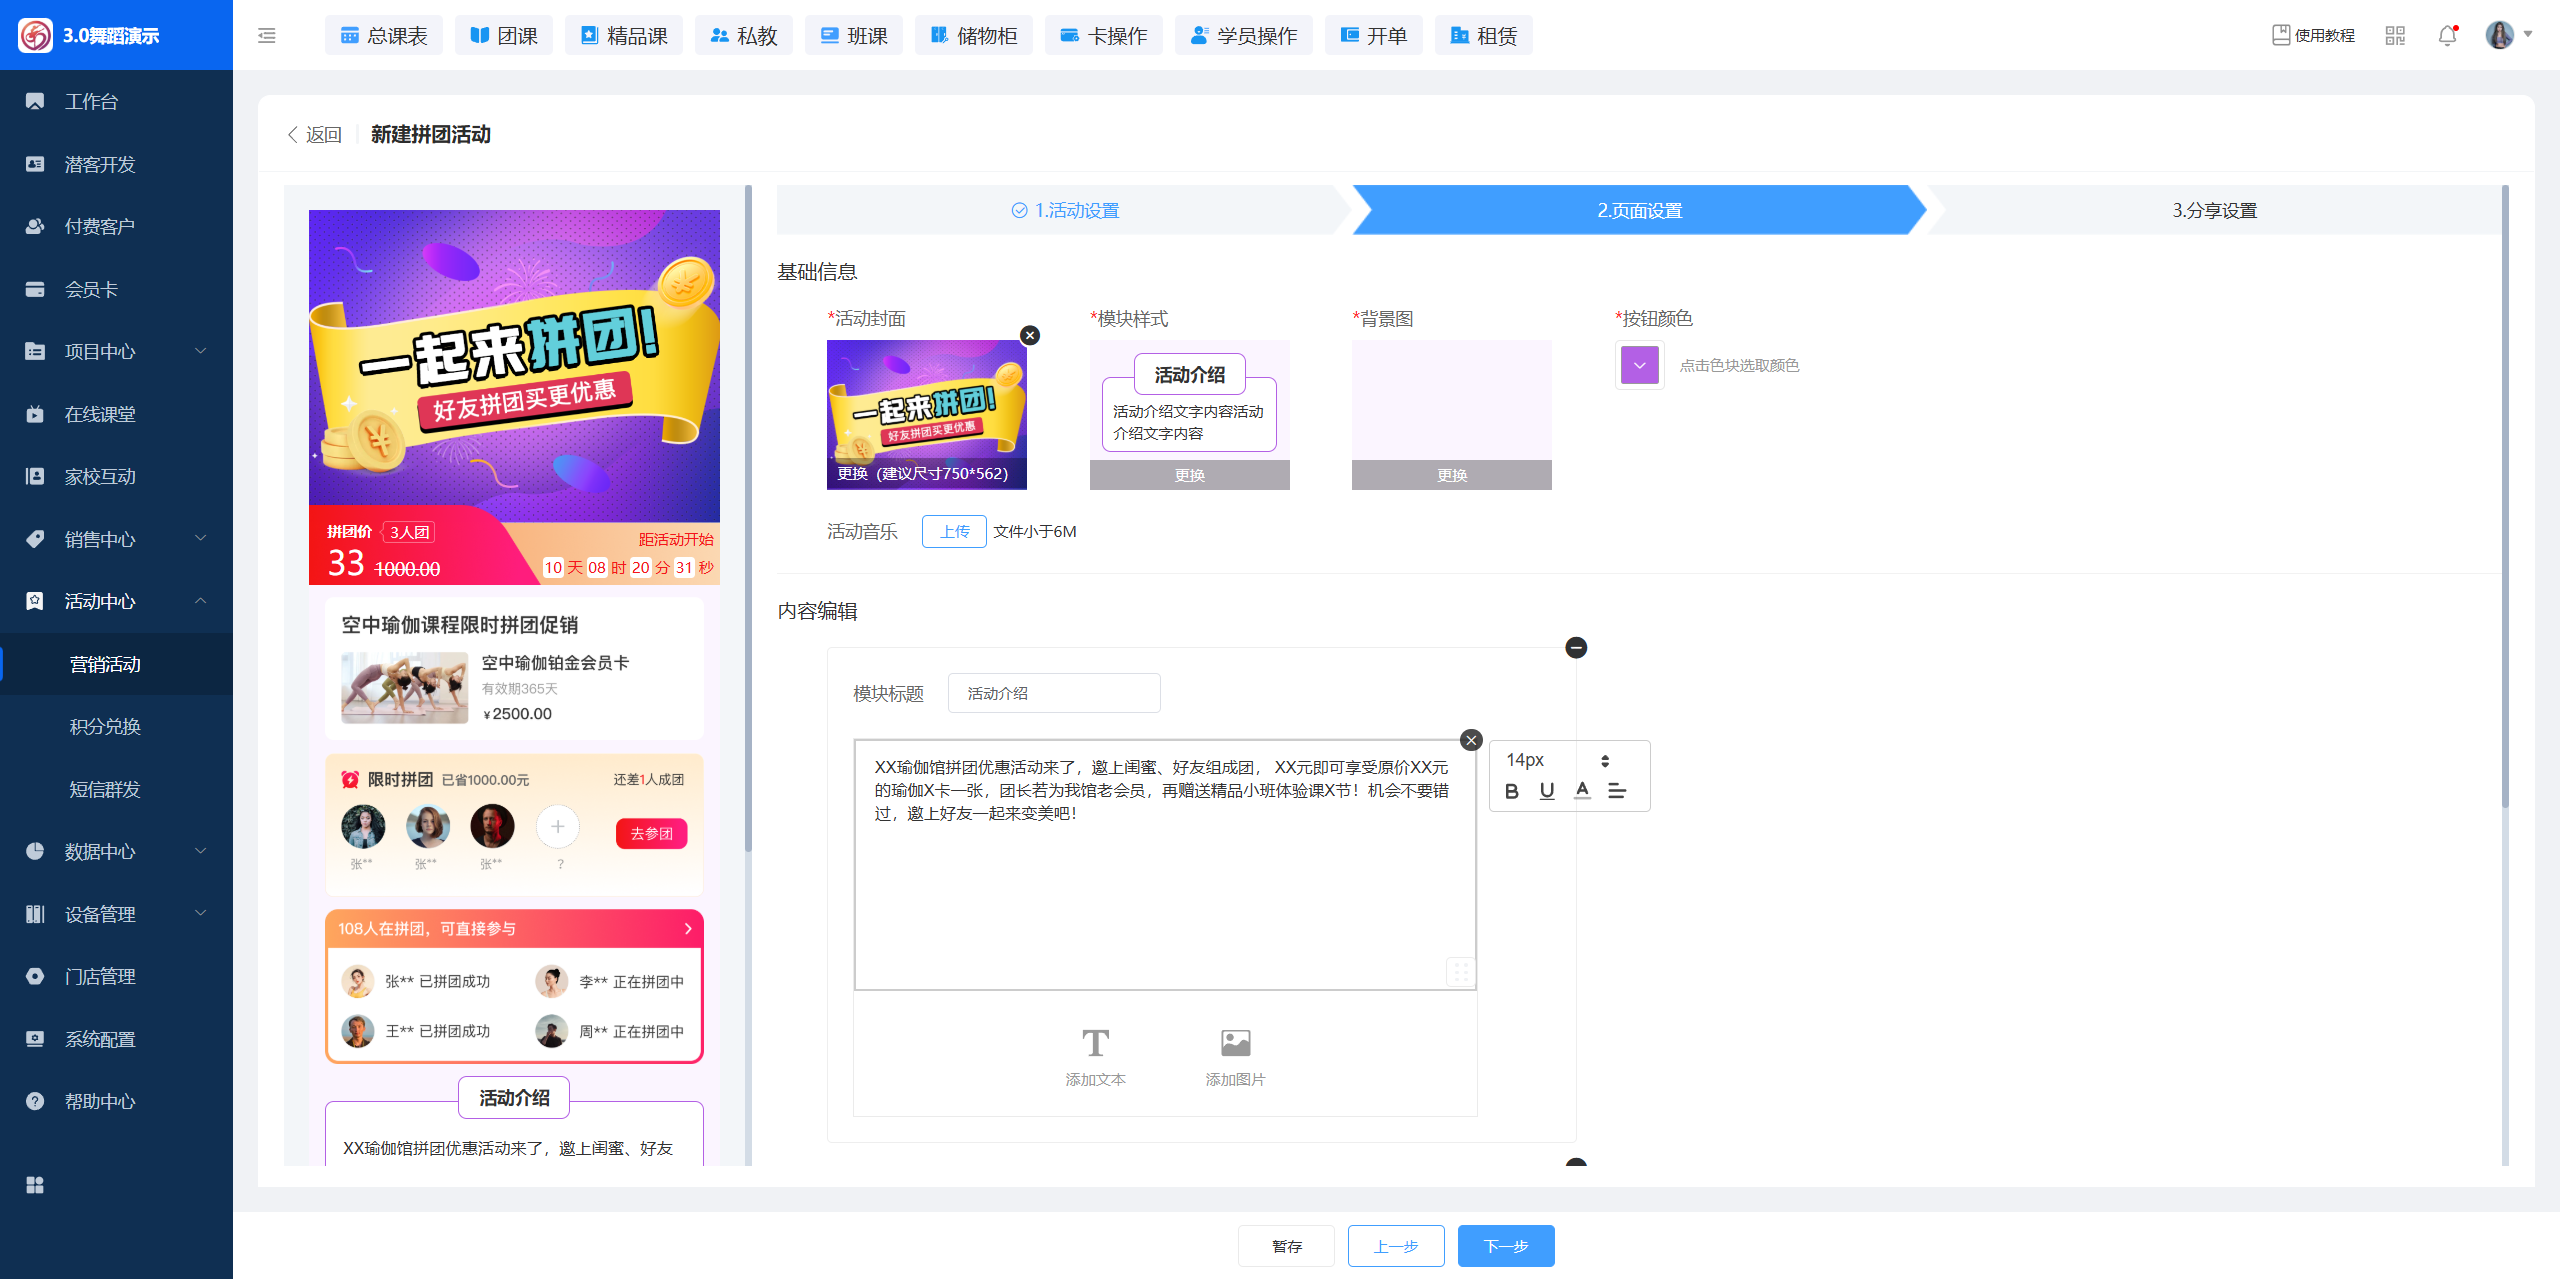Click the 上传 music button
Viewport: 2560px width, 1279px height.
(x=954, y=531)
